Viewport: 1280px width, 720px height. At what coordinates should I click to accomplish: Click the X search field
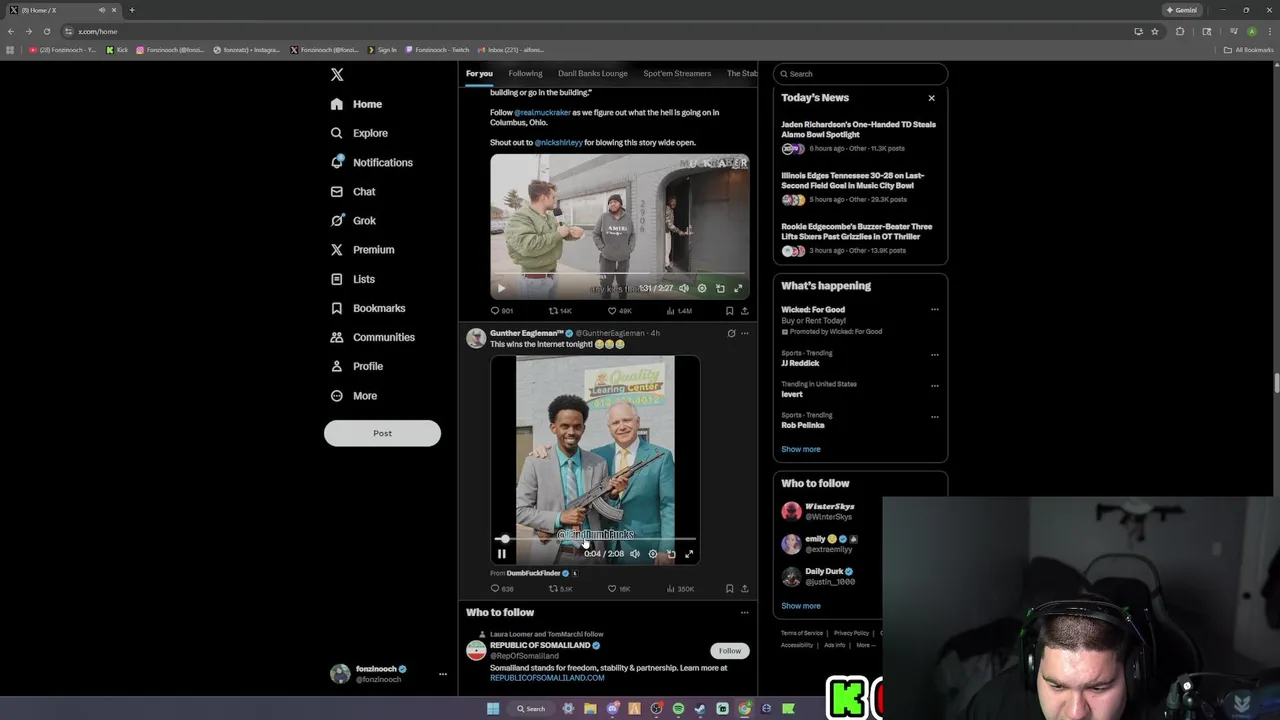[x=860, y=74]
